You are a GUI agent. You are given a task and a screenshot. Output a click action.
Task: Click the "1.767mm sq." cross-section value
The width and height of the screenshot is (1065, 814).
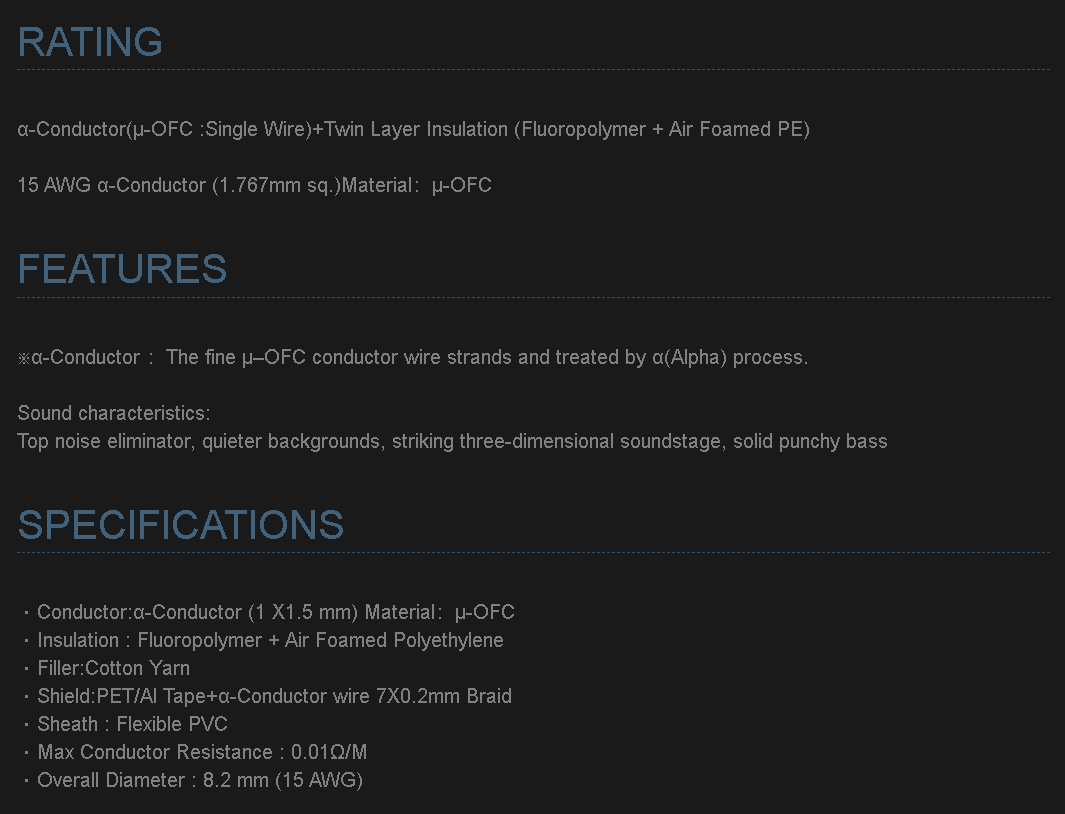pos(275,185)
